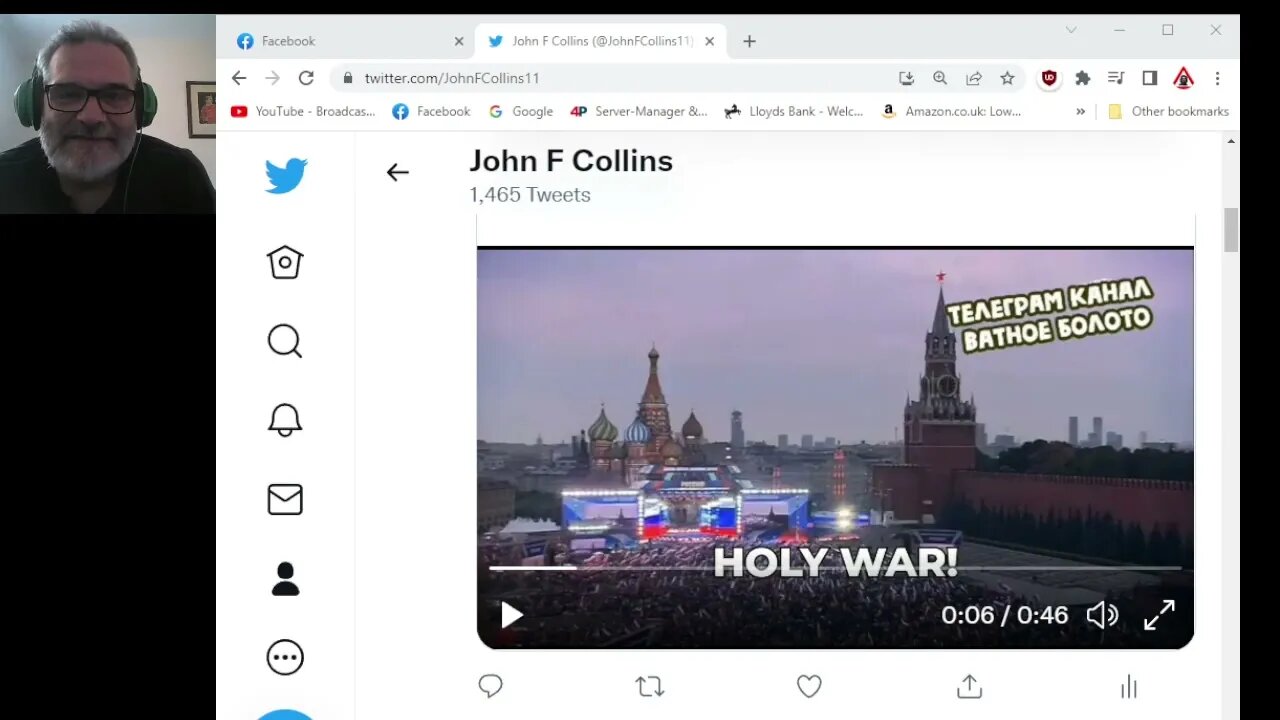
Task: Expand the video to fullscreen
Action: [1159, 615]
